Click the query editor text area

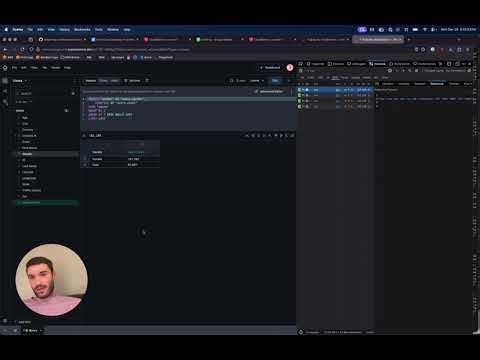[188, 113]
